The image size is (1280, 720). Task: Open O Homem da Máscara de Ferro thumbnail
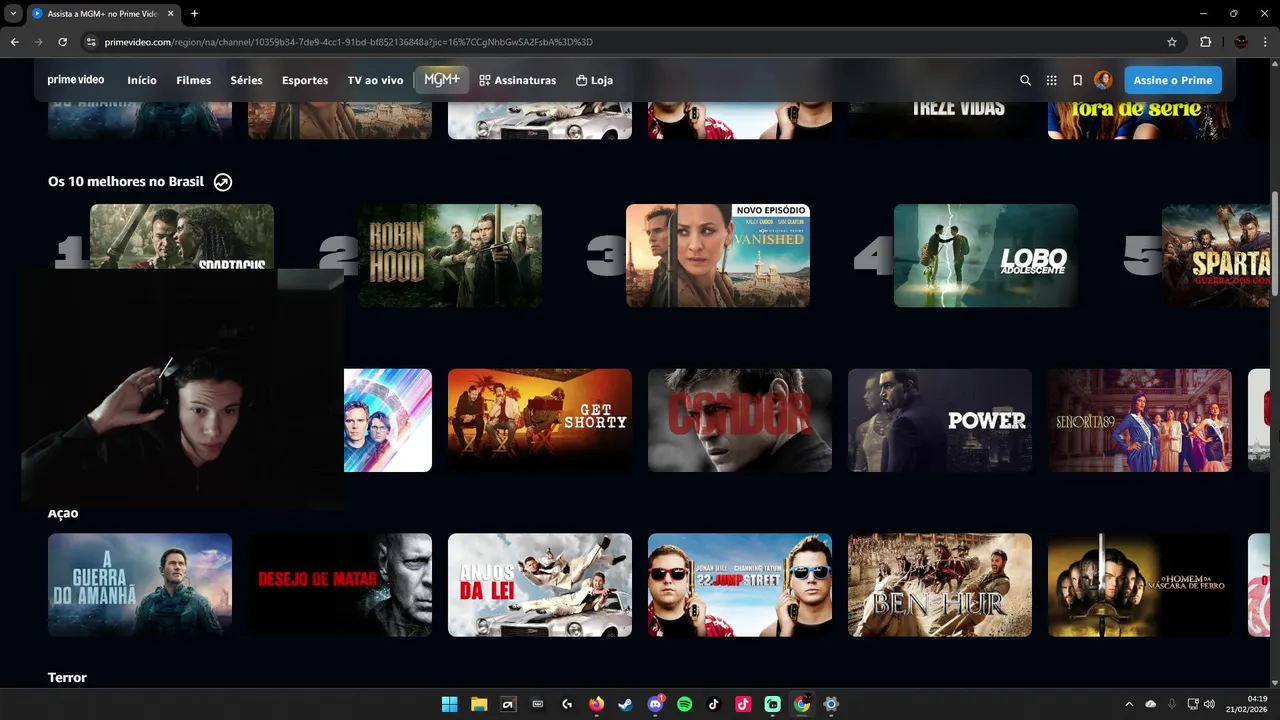click(x=1140, y=585)
